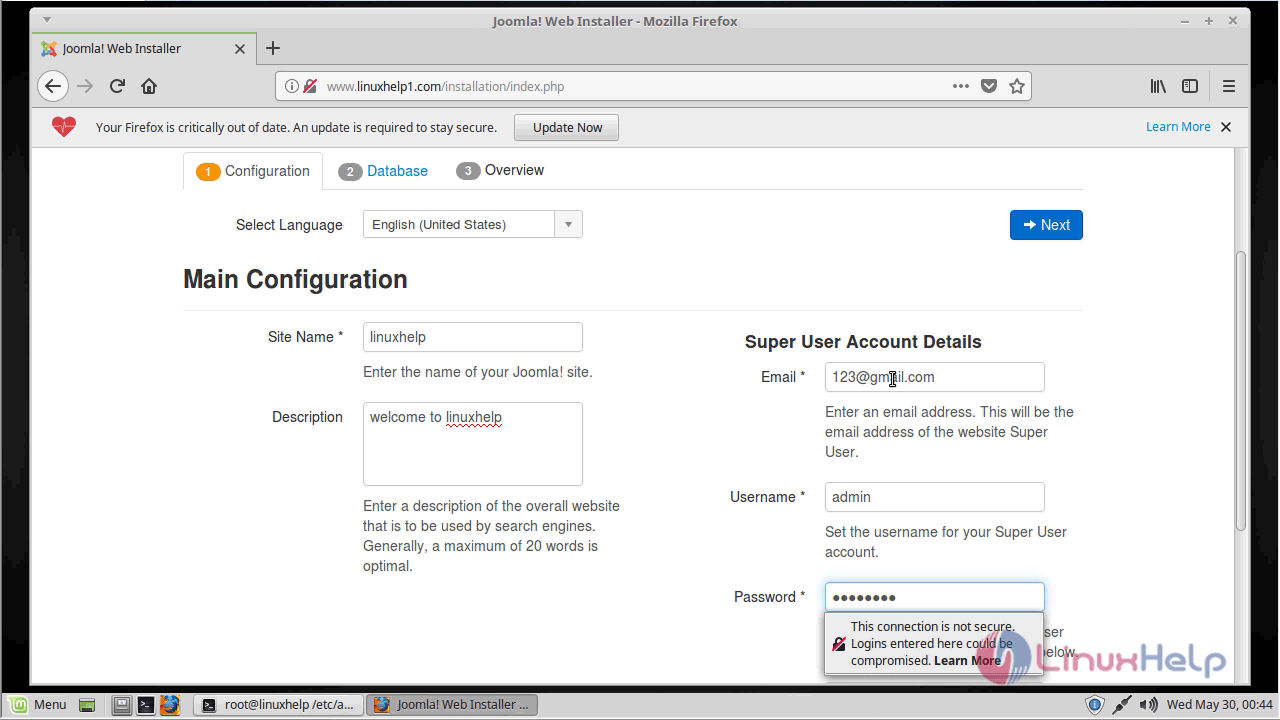Open the network connection tray icon
The height and width of the screenshot is (720, 1280).
pyautogui.click(x=1122, y=704)
